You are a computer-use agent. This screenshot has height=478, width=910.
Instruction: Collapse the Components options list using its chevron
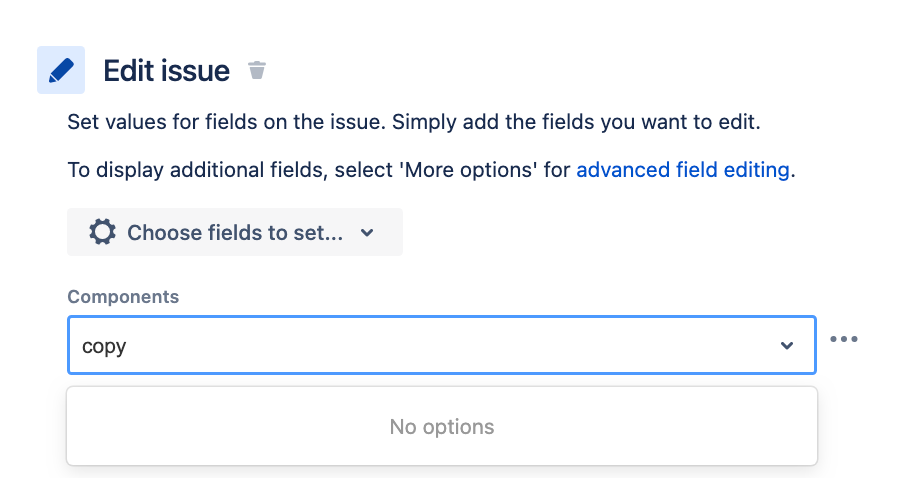click(786, 346)
